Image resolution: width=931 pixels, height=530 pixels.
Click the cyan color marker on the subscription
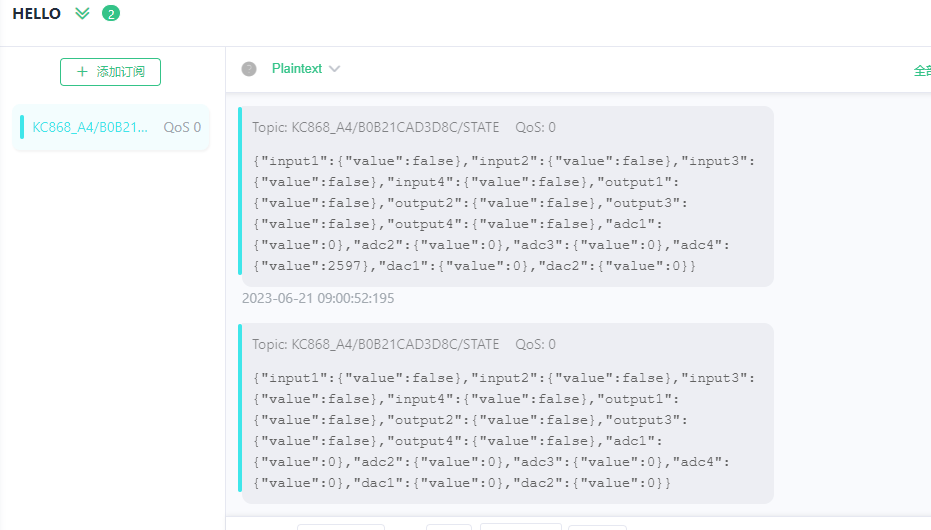tap(22, 127)
